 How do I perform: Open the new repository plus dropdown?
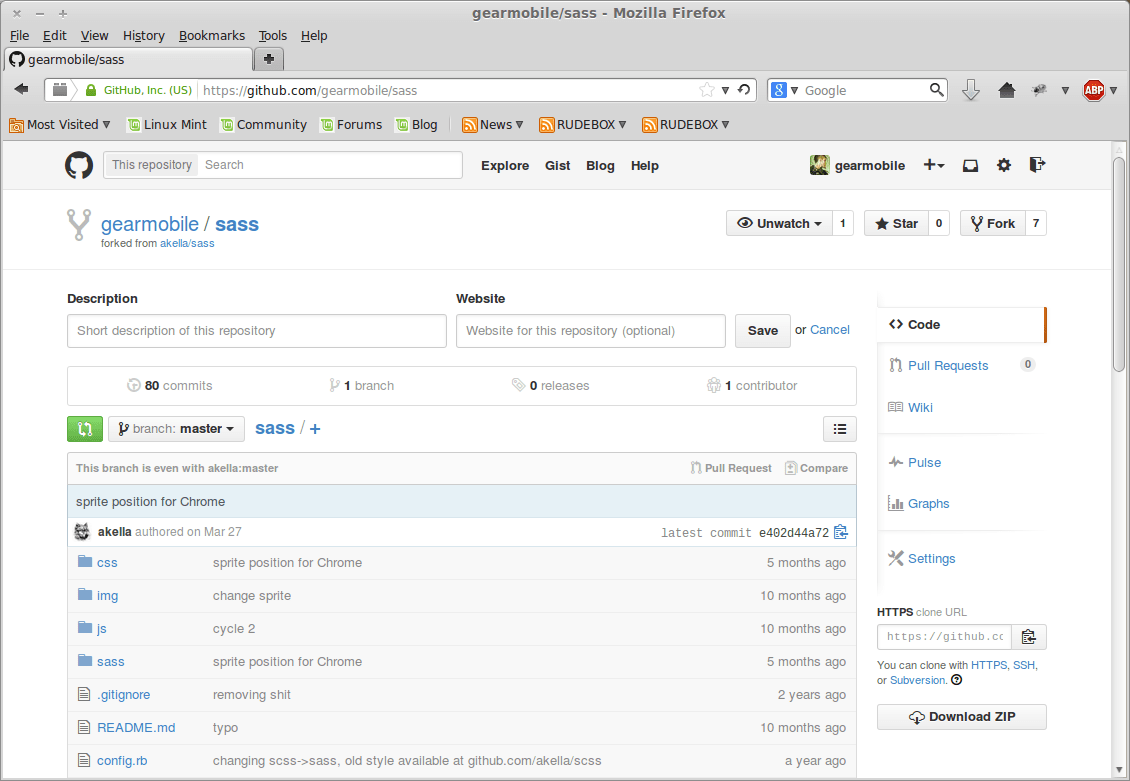pyautogui.click(x=932, y=165)
